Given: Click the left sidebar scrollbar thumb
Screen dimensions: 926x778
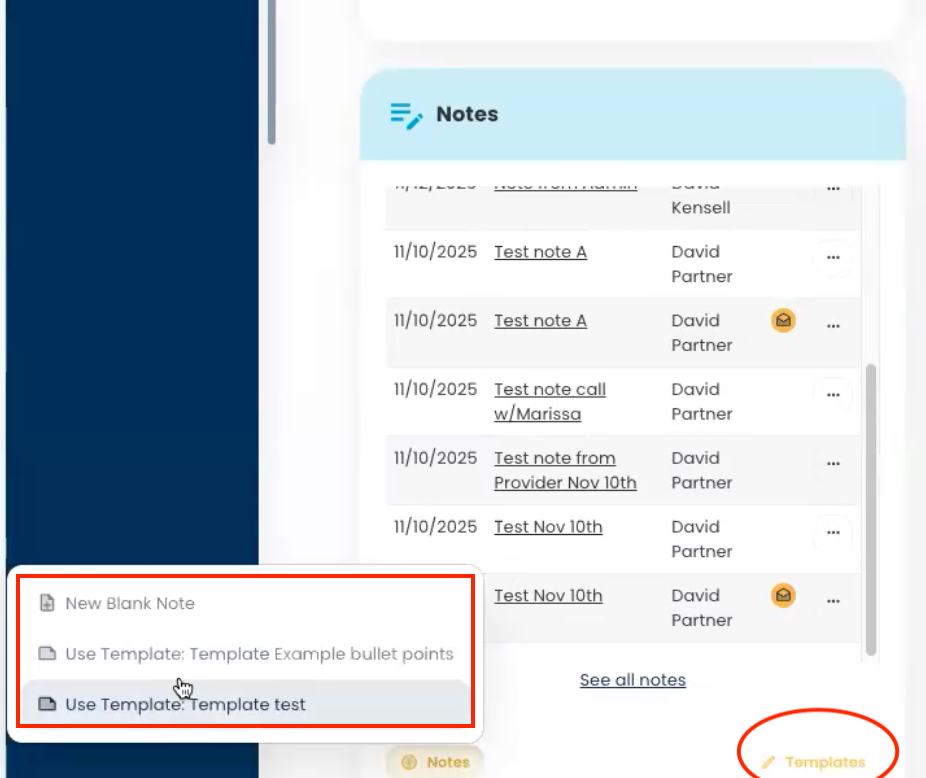Looking at the screenshot, I should [x=271, y=70].
